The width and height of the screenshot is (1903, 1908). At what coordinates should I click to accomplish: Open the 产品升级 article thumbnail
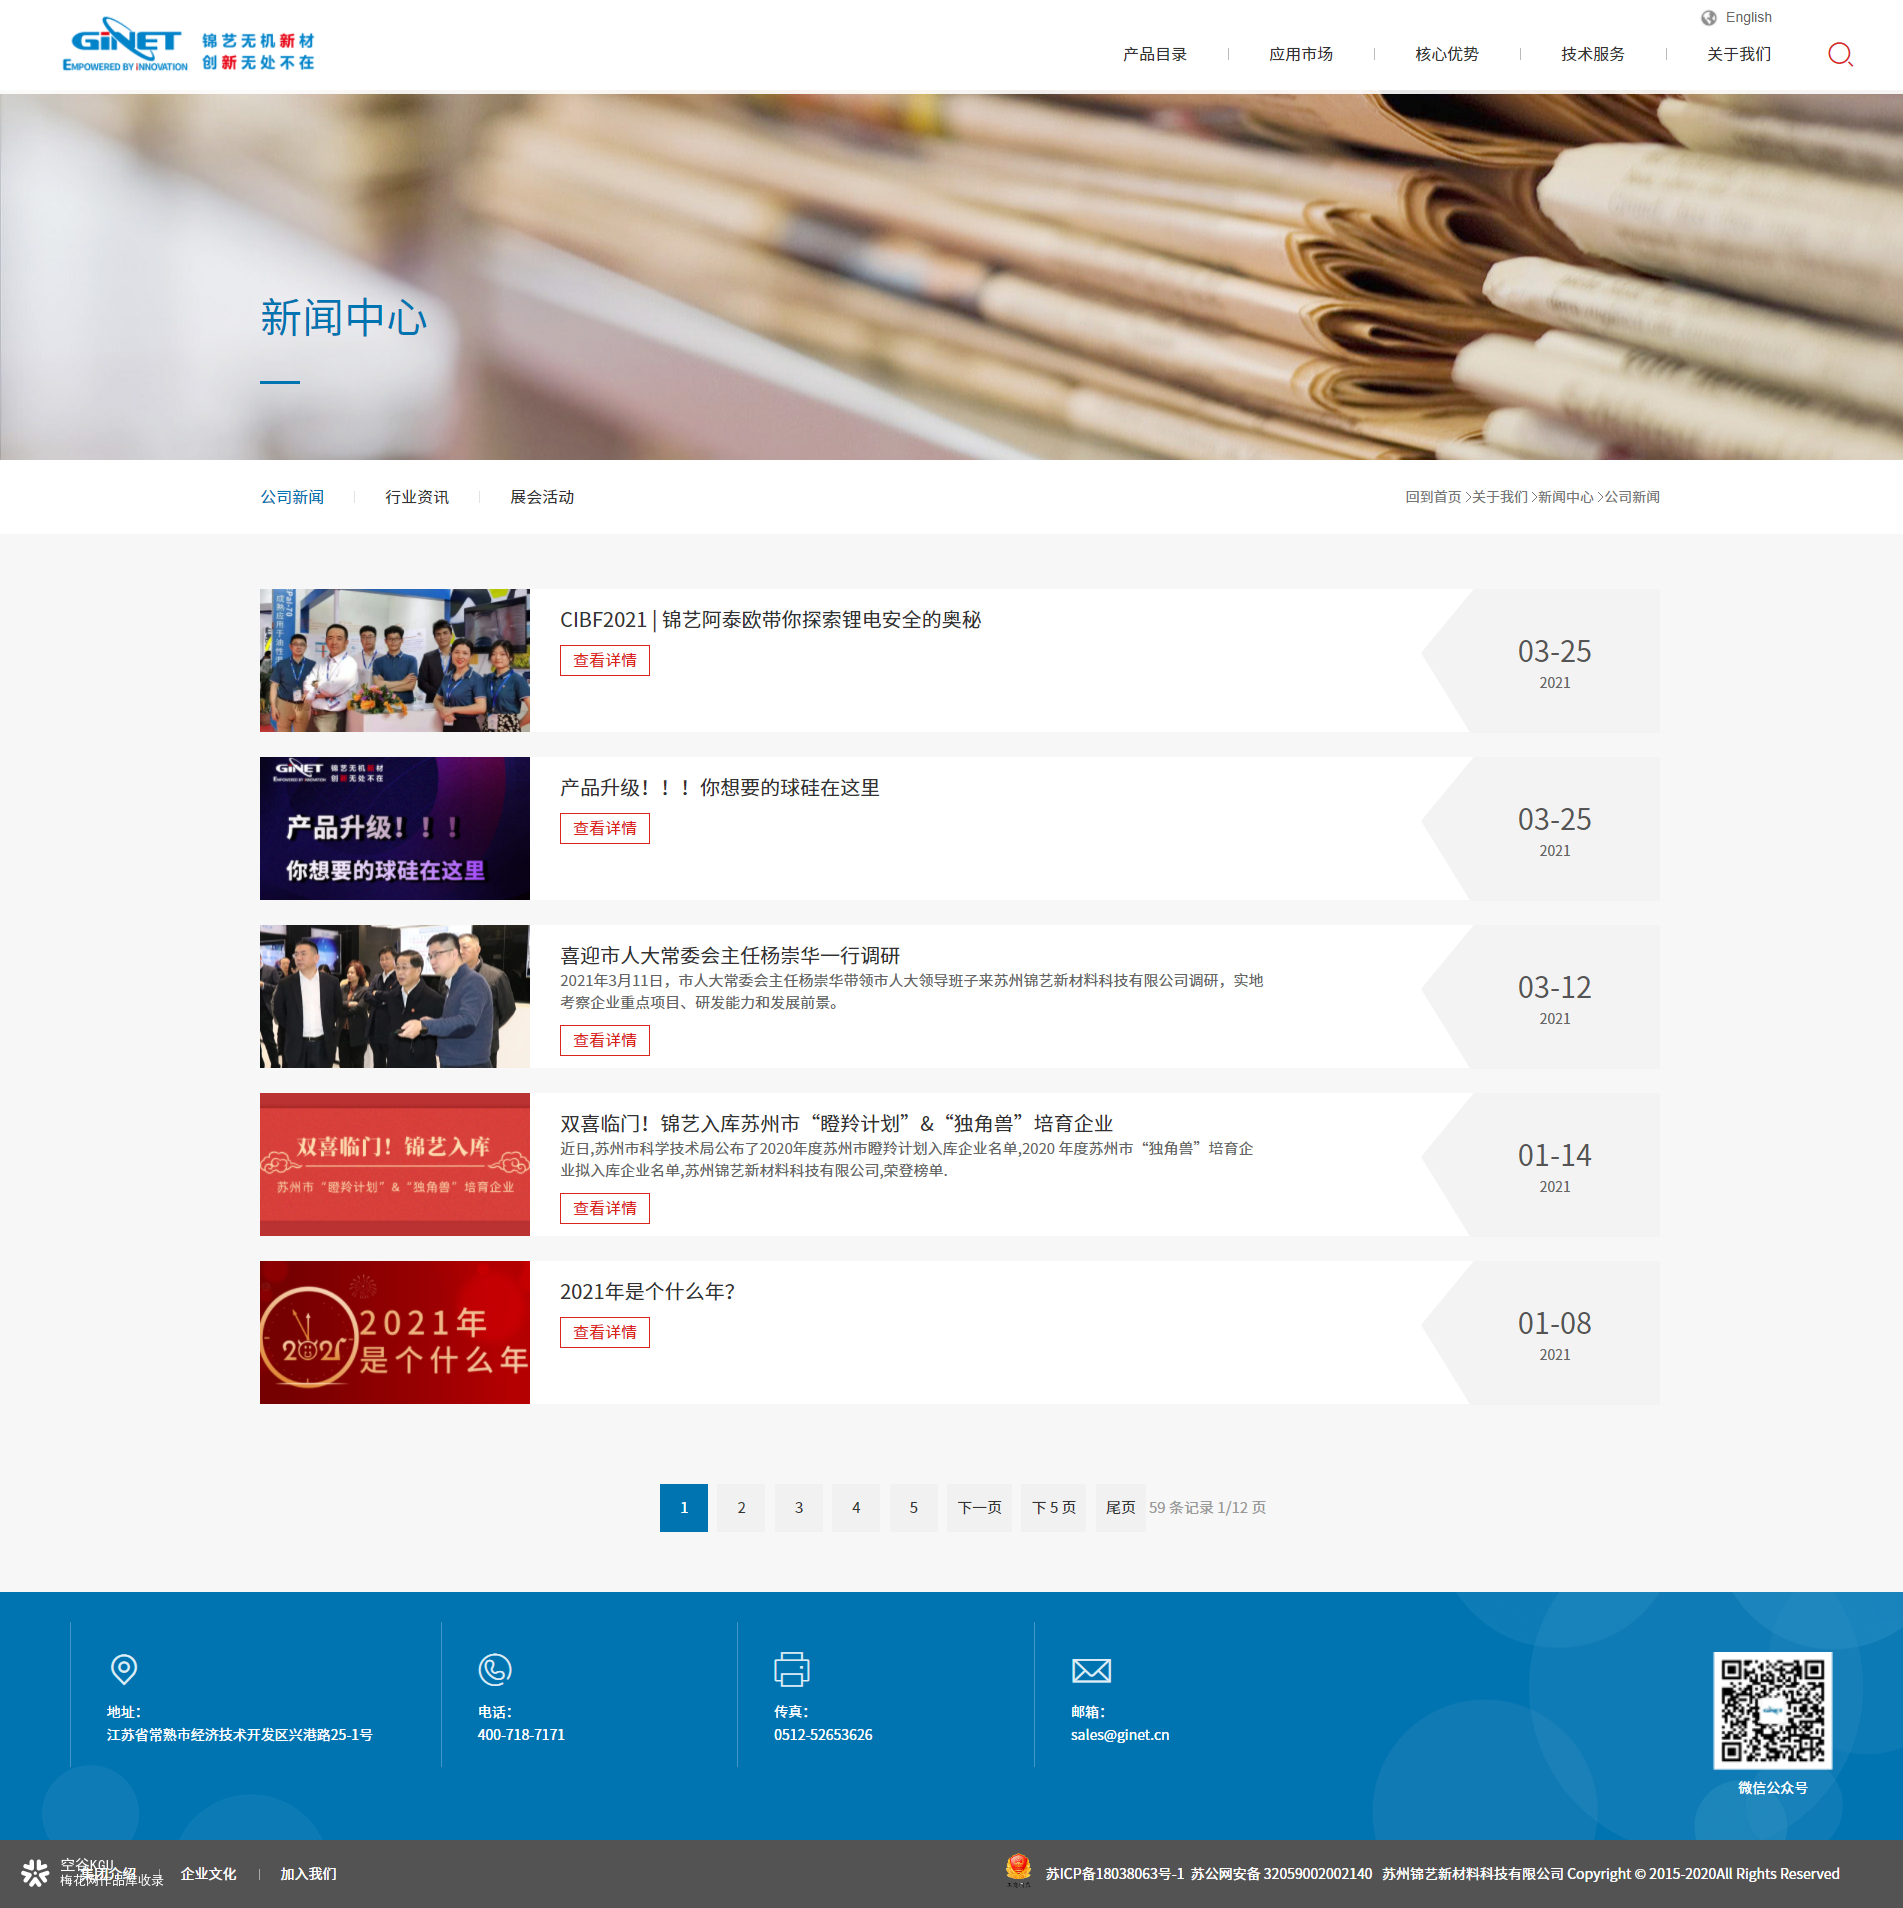394,828
